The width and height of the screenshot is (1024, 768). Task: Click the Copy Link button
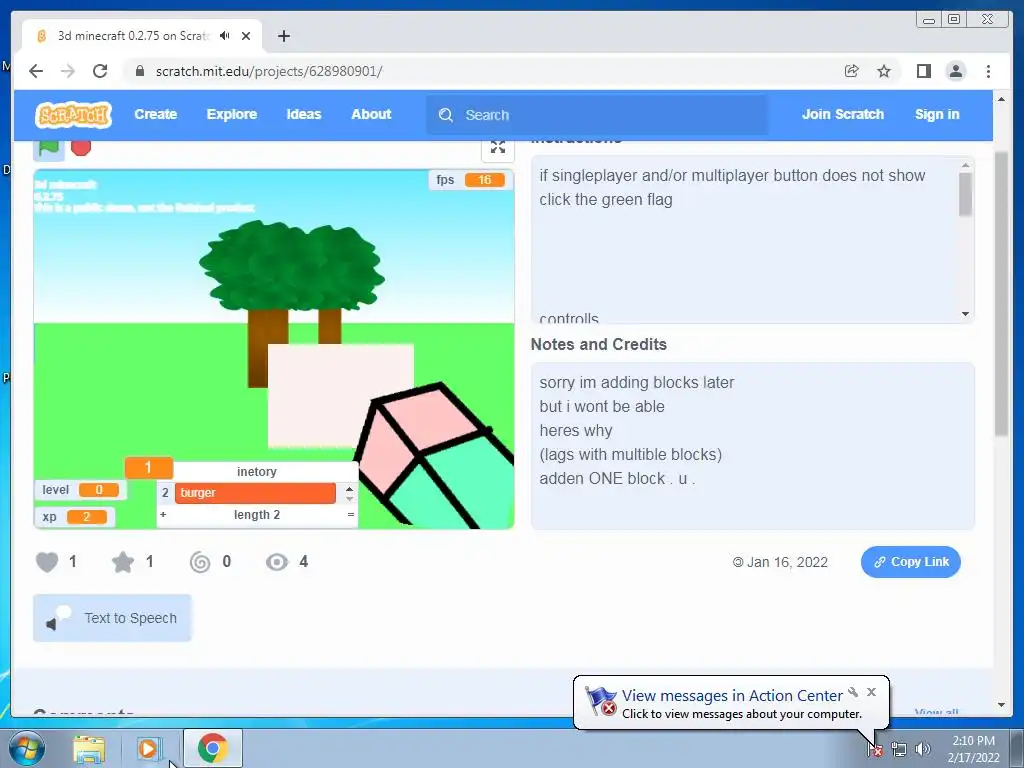click(910, 562)
